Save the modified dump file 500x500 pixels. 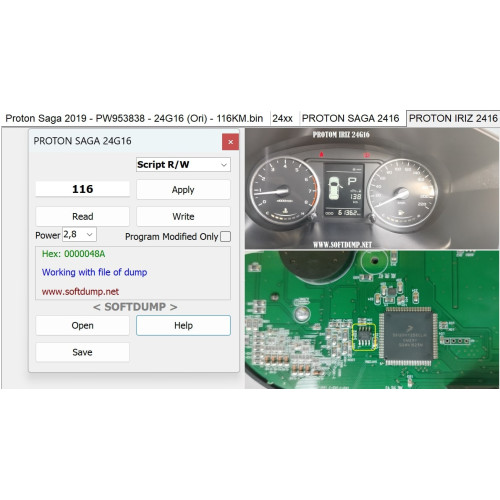point(82,352)
